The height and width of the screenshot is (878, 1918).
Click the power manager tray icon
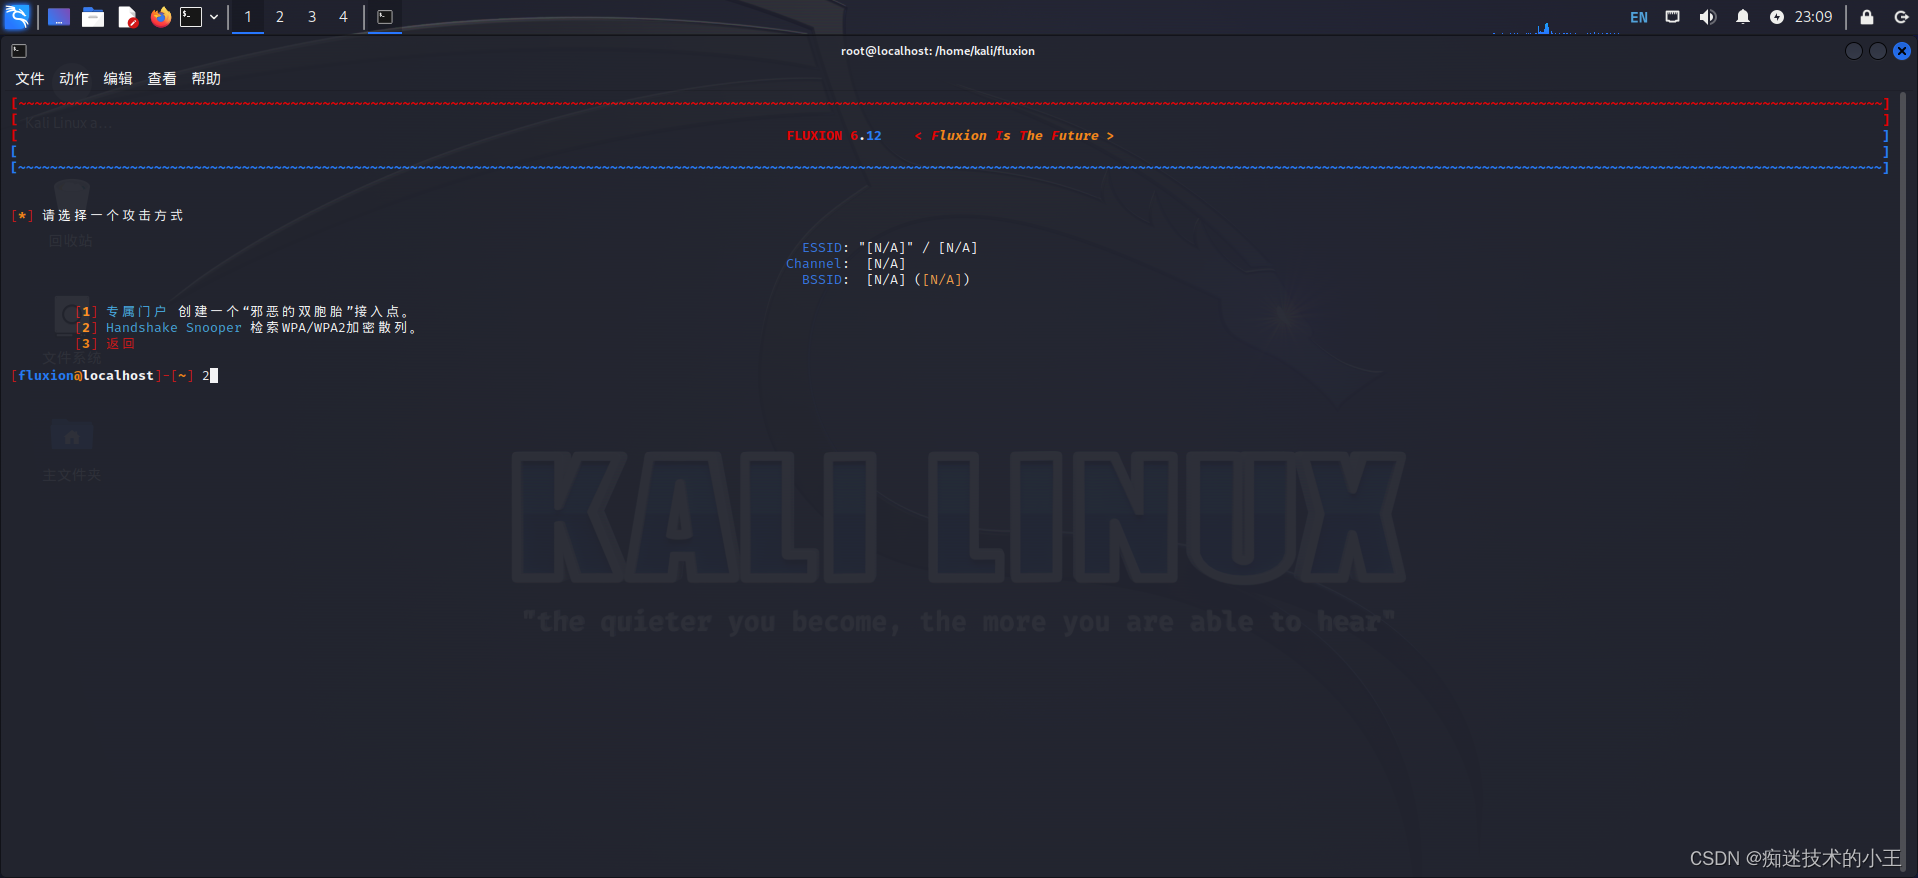click(1777, 17)
